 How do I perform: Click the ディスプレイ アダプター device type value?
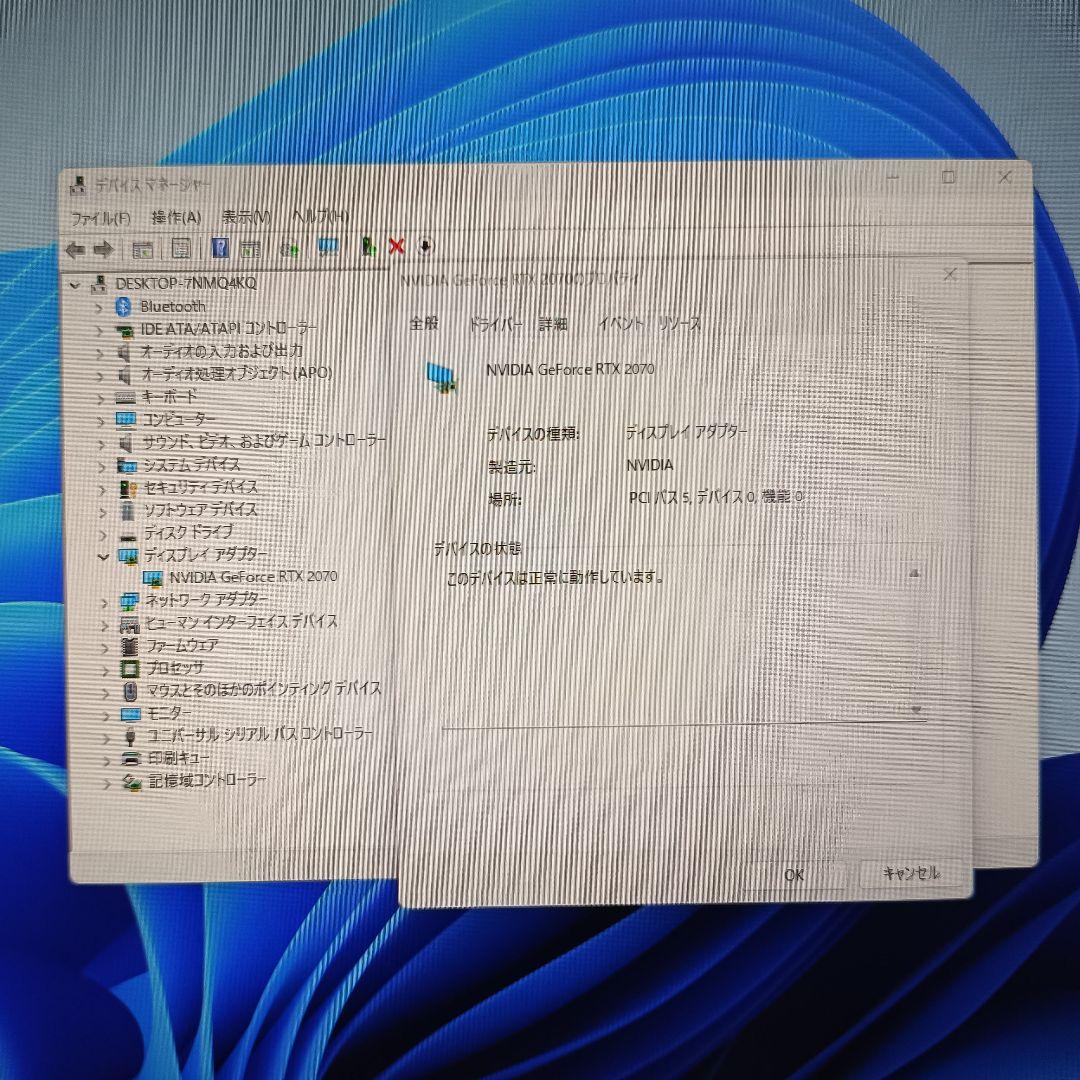point(687,432)
